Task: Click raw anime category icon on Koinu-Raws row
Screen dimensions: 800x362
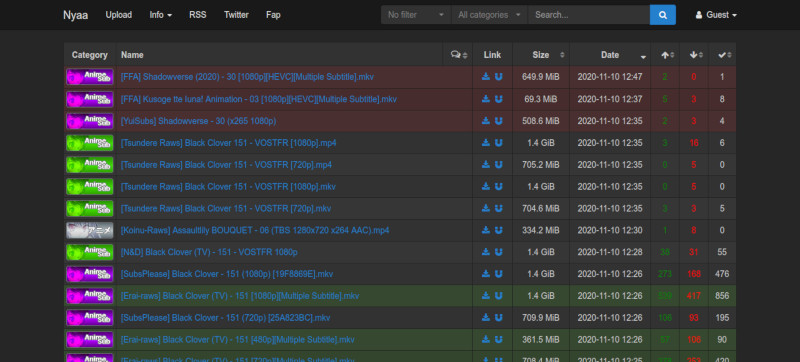Action: [90, 230]
